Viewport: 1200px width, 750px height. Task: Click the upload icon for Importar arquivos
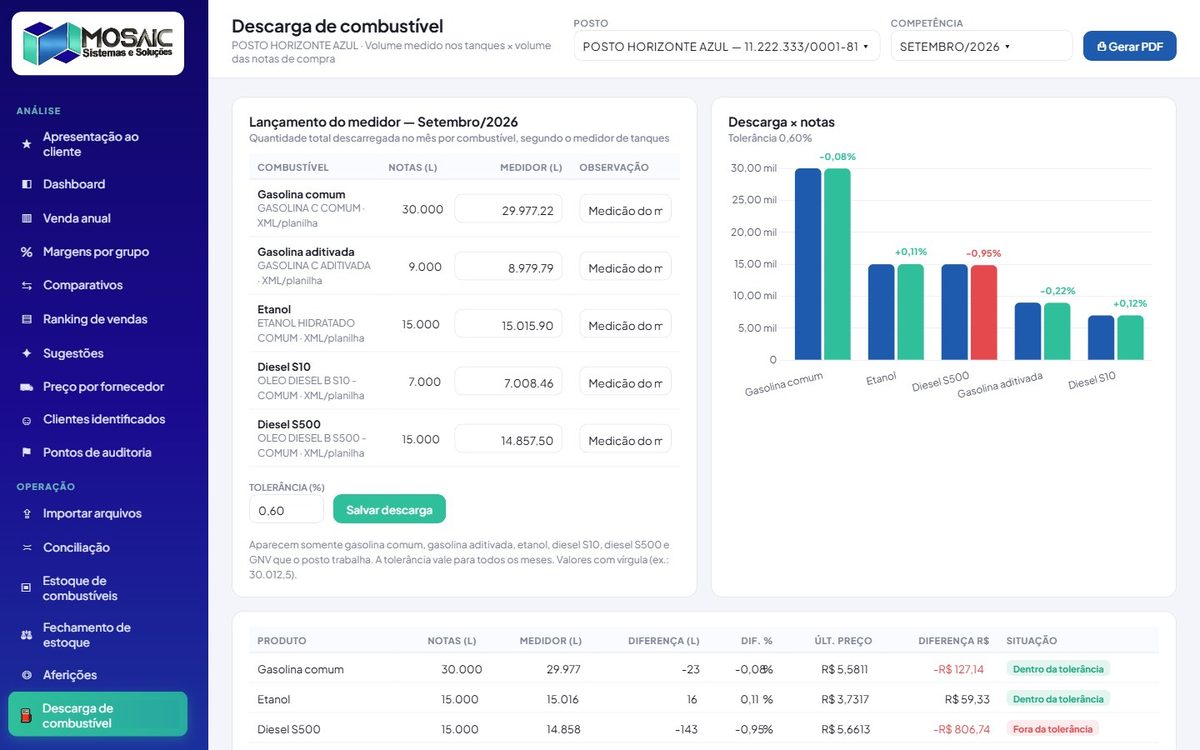pos(27,513)
